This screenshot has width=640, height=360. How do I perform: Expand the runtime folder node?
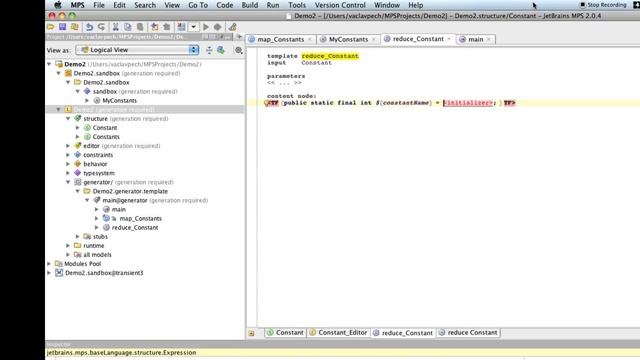[68, 245]
